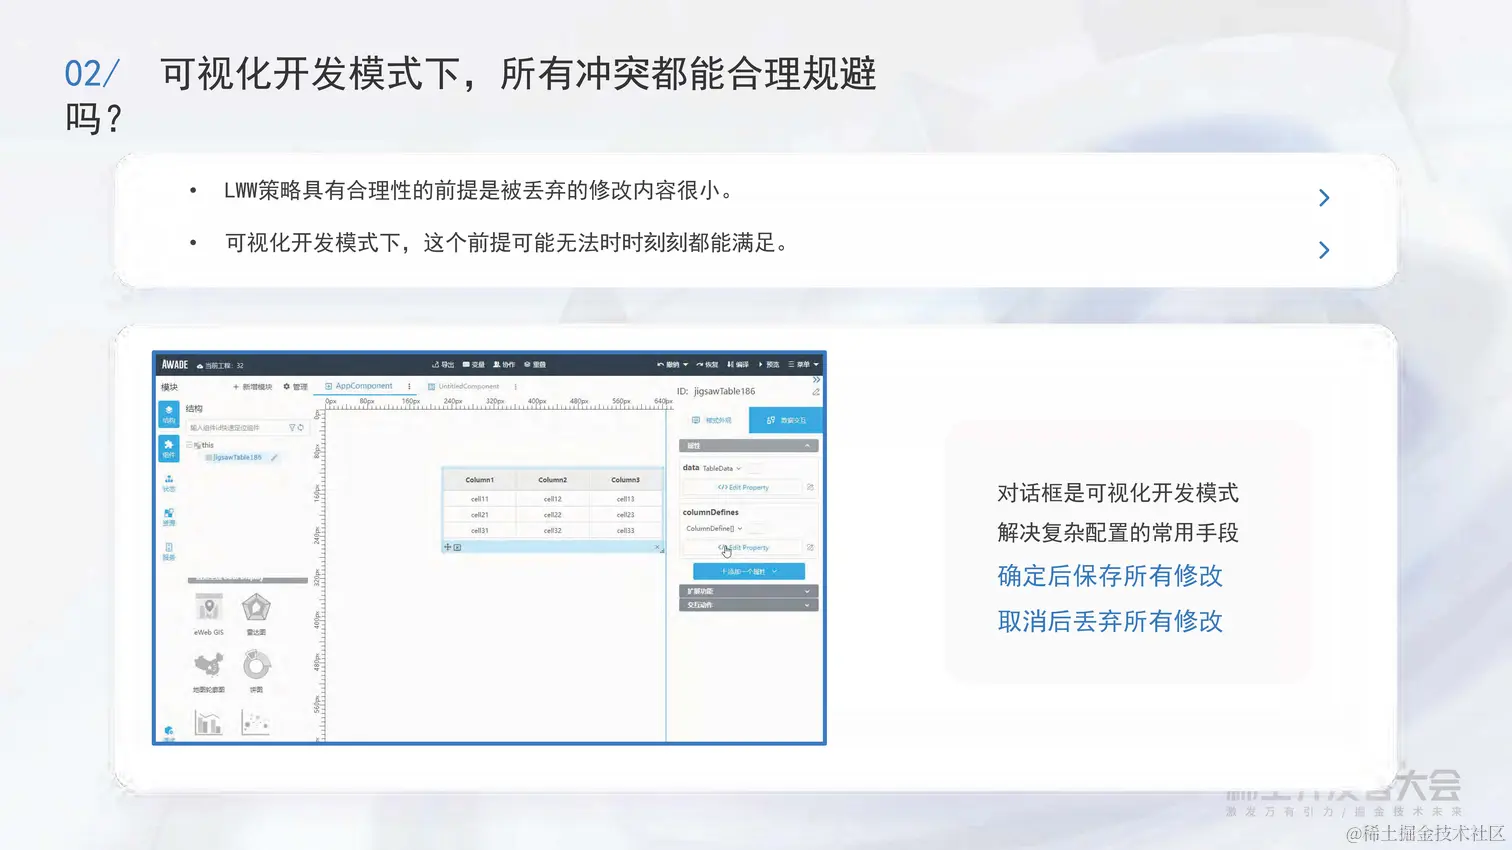Open AppComponent tab's three-dot menu
Screen dimensions: 1512x850
pos(409,386)
